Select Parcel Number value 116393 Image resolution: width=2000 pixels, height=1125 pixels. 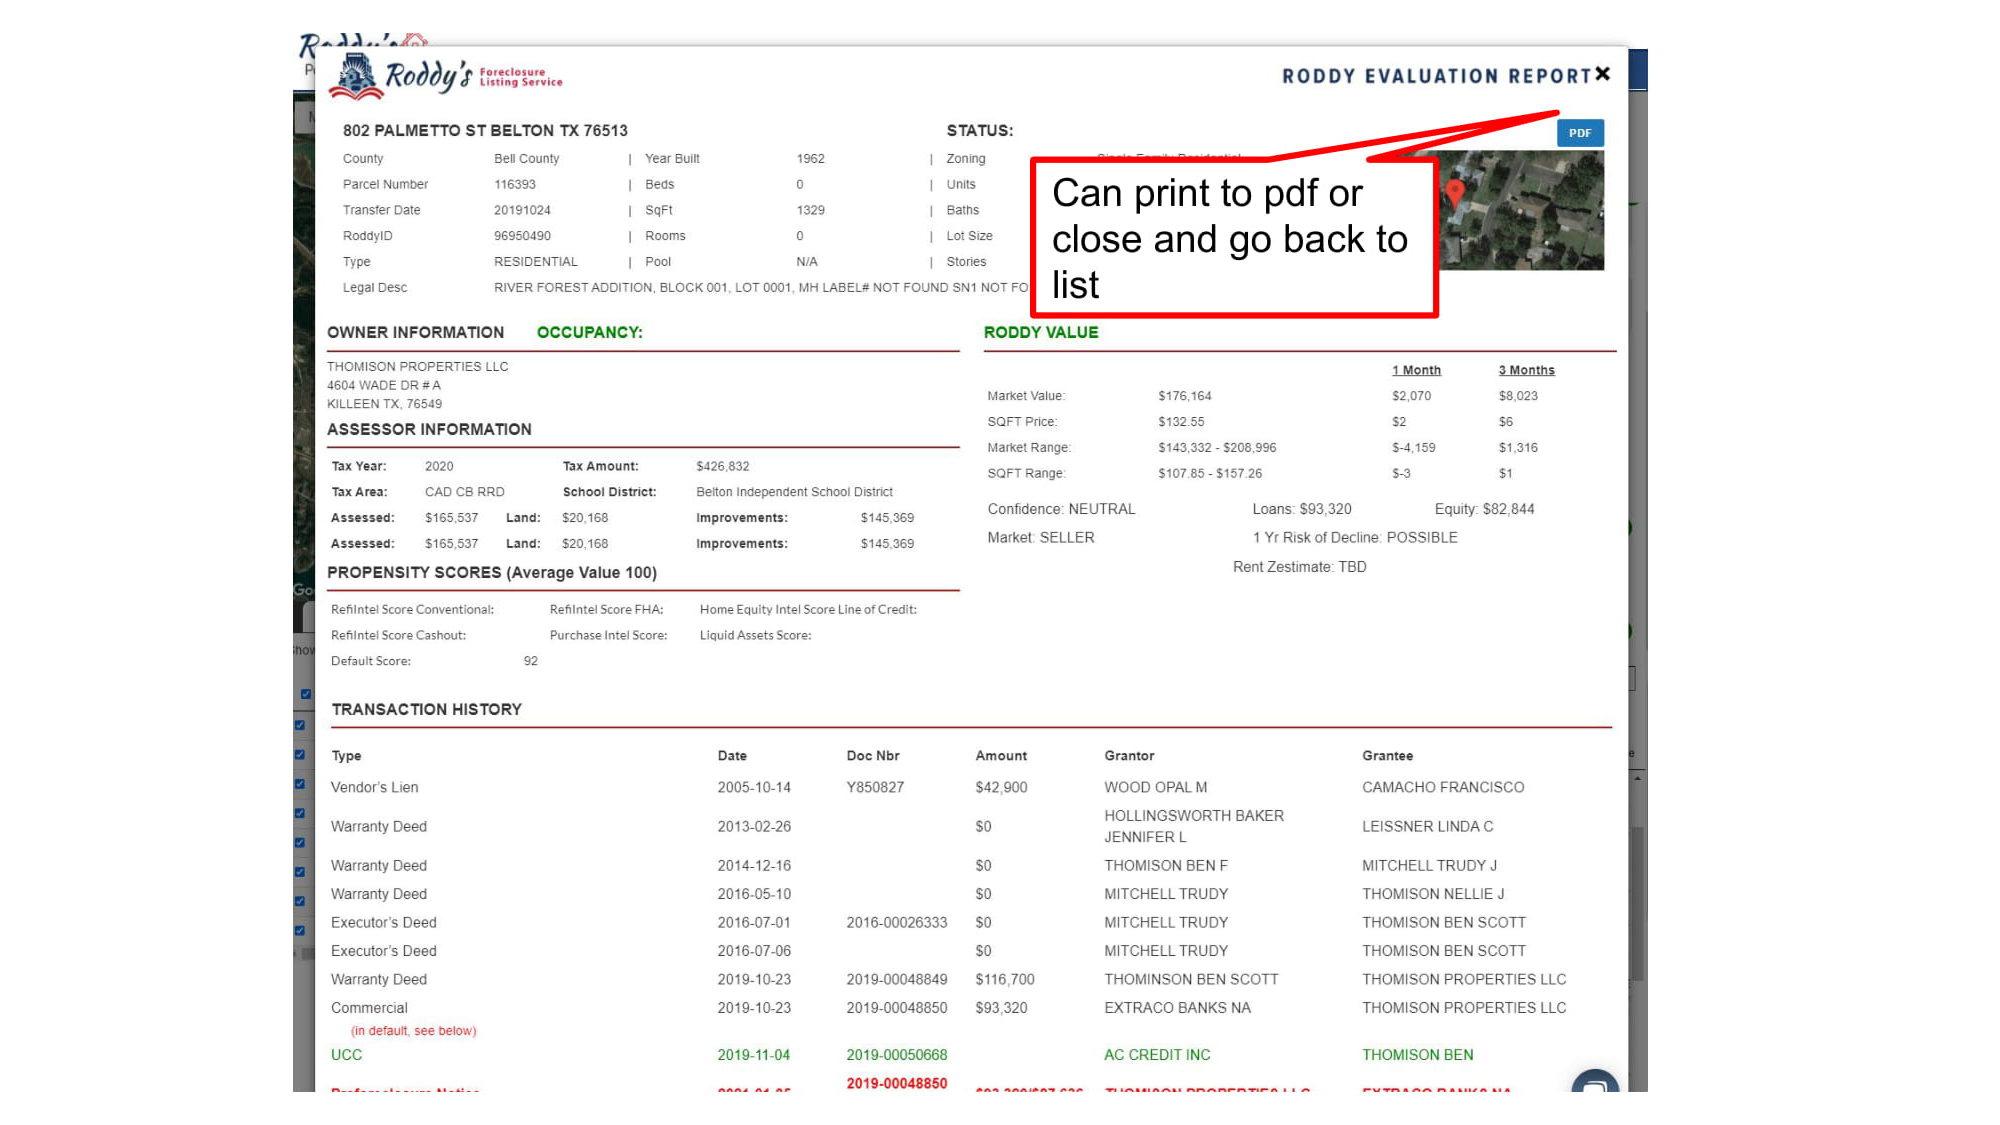514,185
